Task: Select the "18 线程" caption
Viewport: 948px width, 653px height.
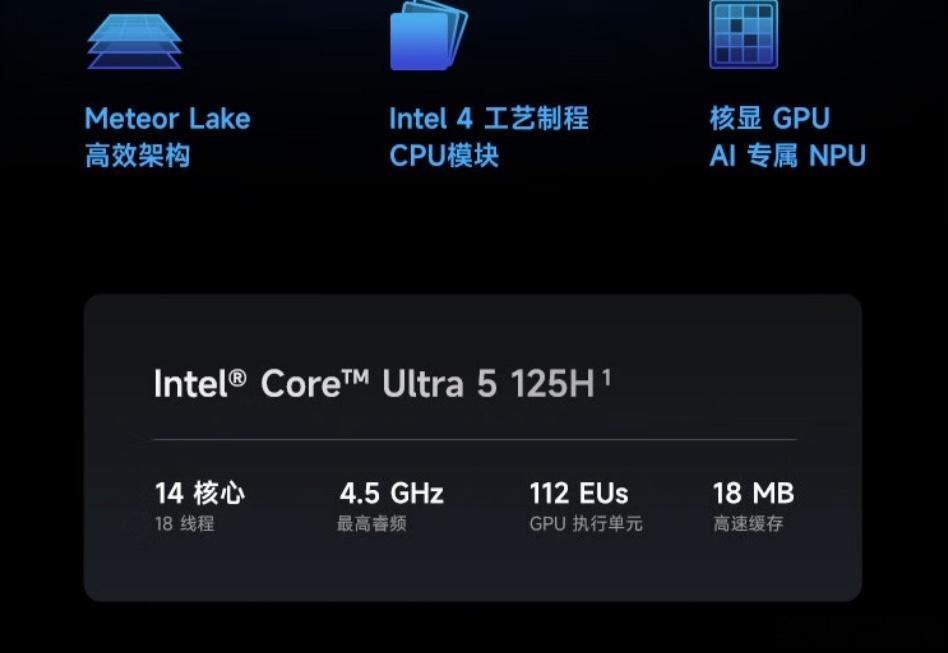Action: pyautogui.click(x=184, y=523)
